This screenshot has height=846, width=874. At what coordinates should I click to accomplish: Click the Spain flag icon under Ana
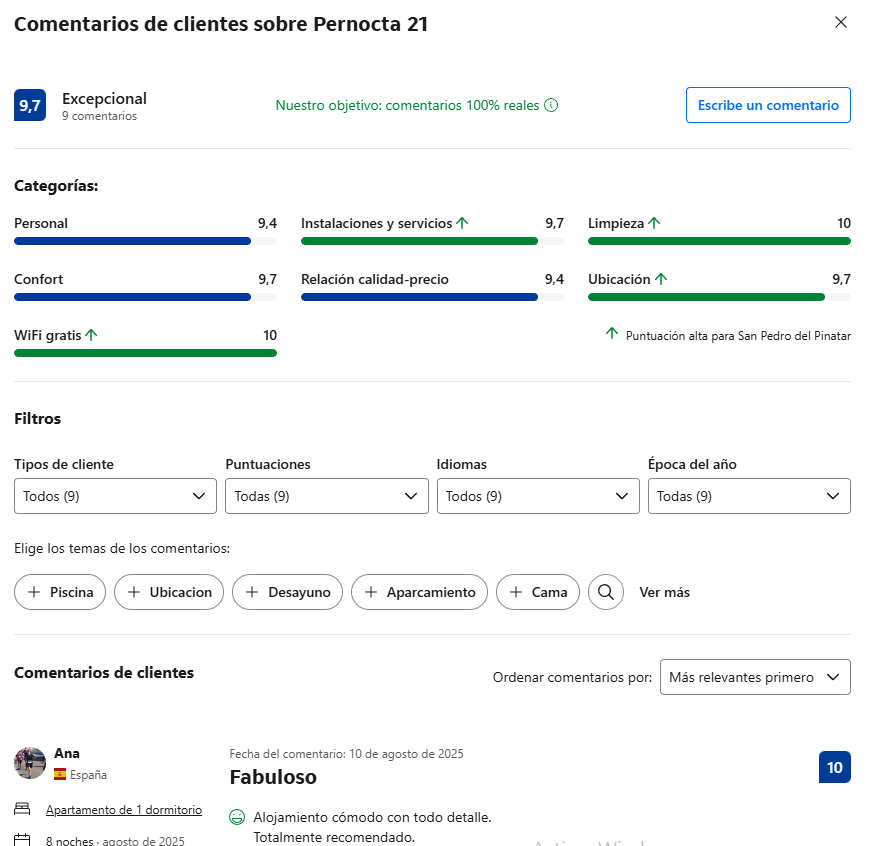pyautogui.click(x=60, y=774)
